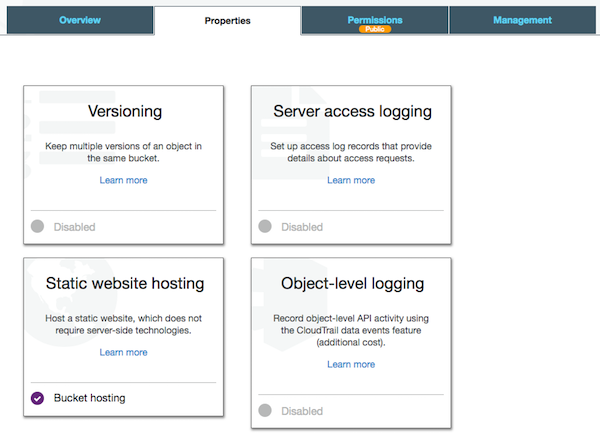Click Disabled text in Server access logging card
Viewport: 600px width, 435px height.
pos(302,227)
